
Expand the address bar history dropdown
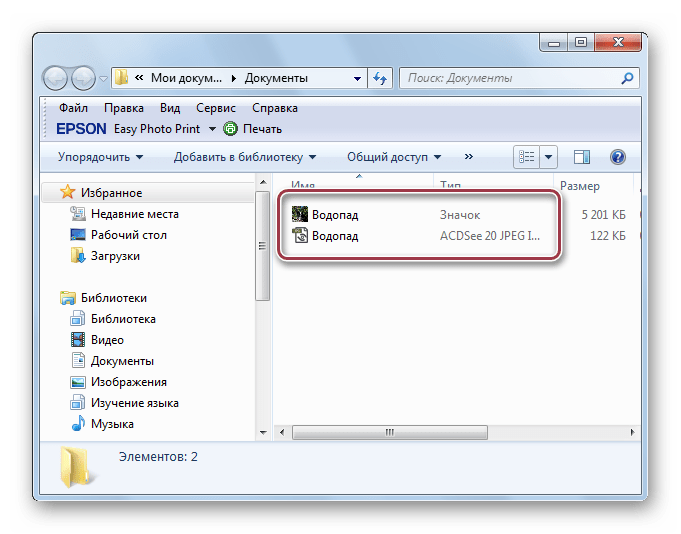click(357, 79)
